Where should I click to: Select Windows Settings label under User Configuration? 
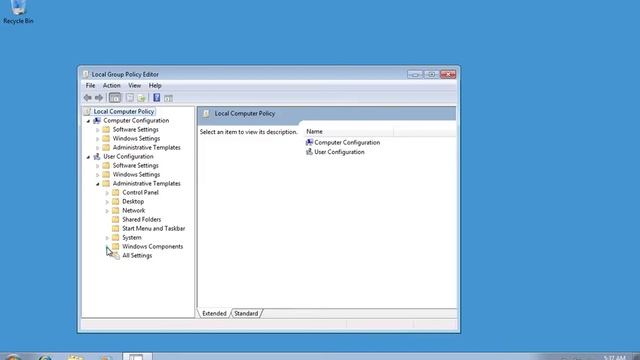point(136,175)
